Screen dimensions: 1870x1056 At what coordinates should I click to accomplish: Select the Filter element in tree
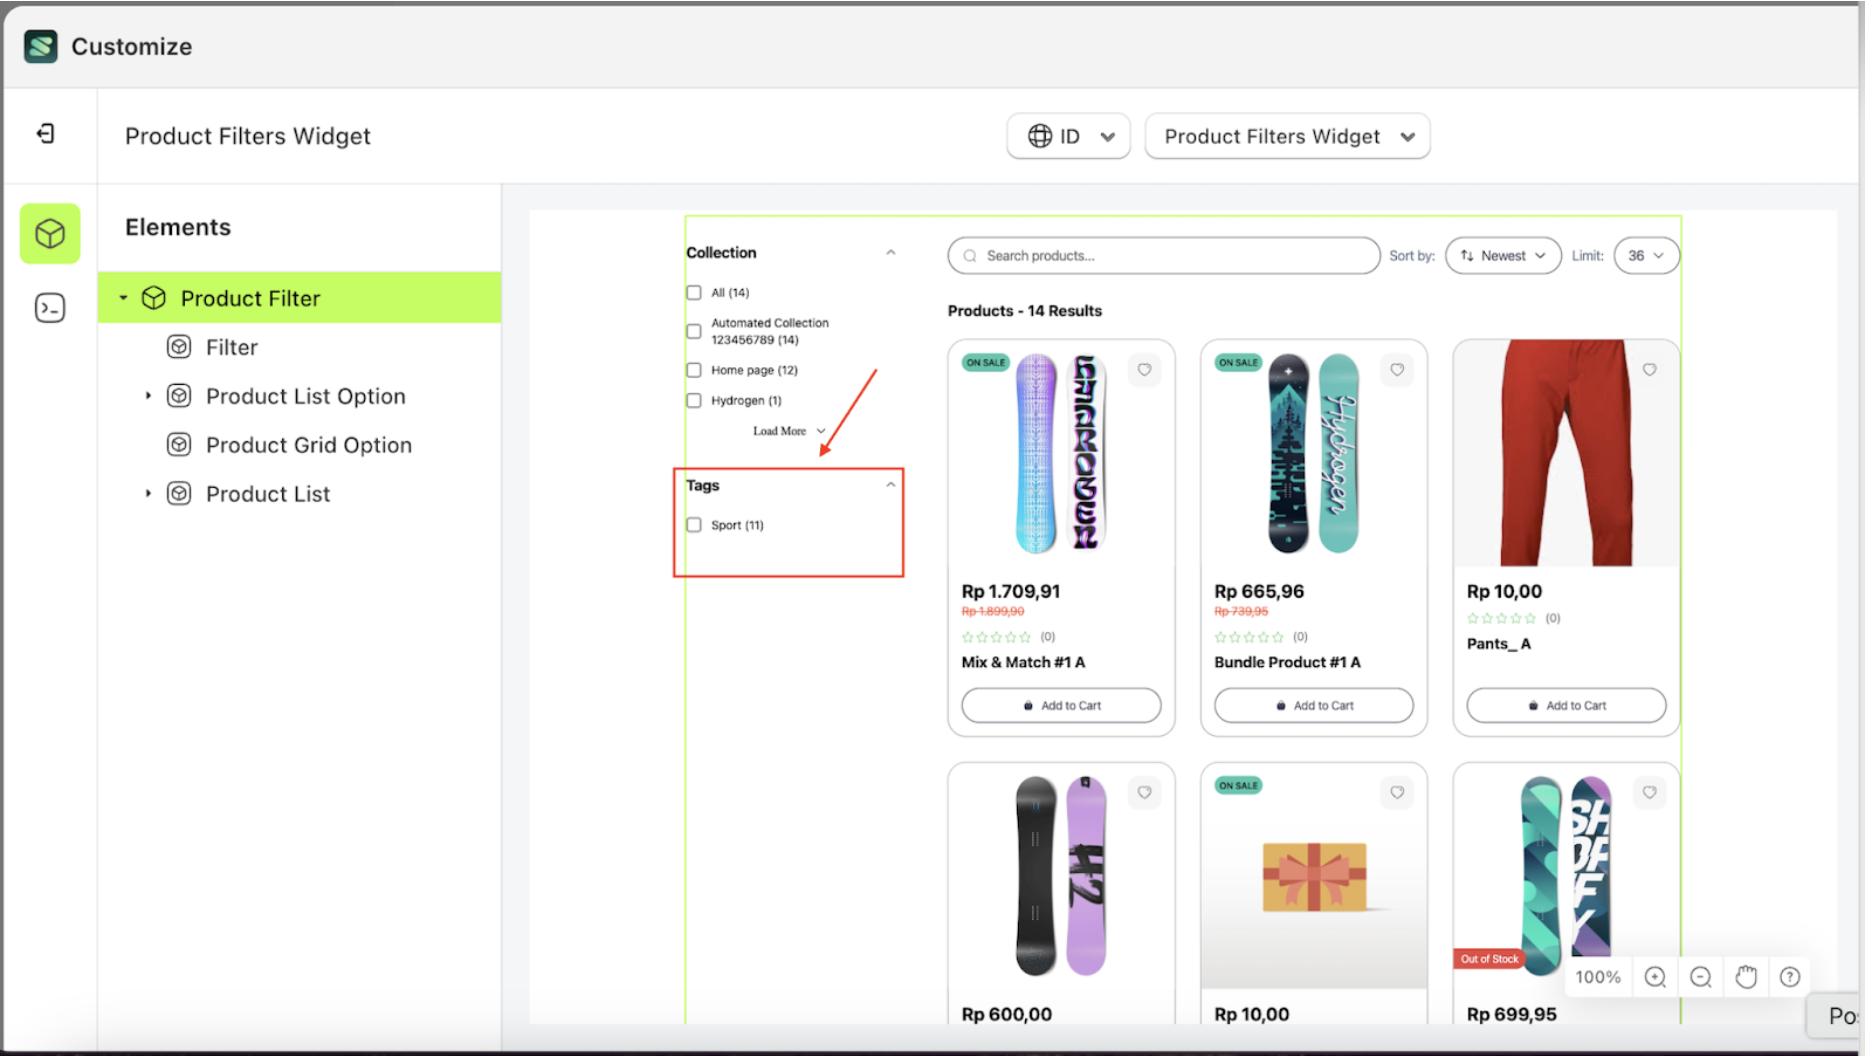tap(231, 347)
